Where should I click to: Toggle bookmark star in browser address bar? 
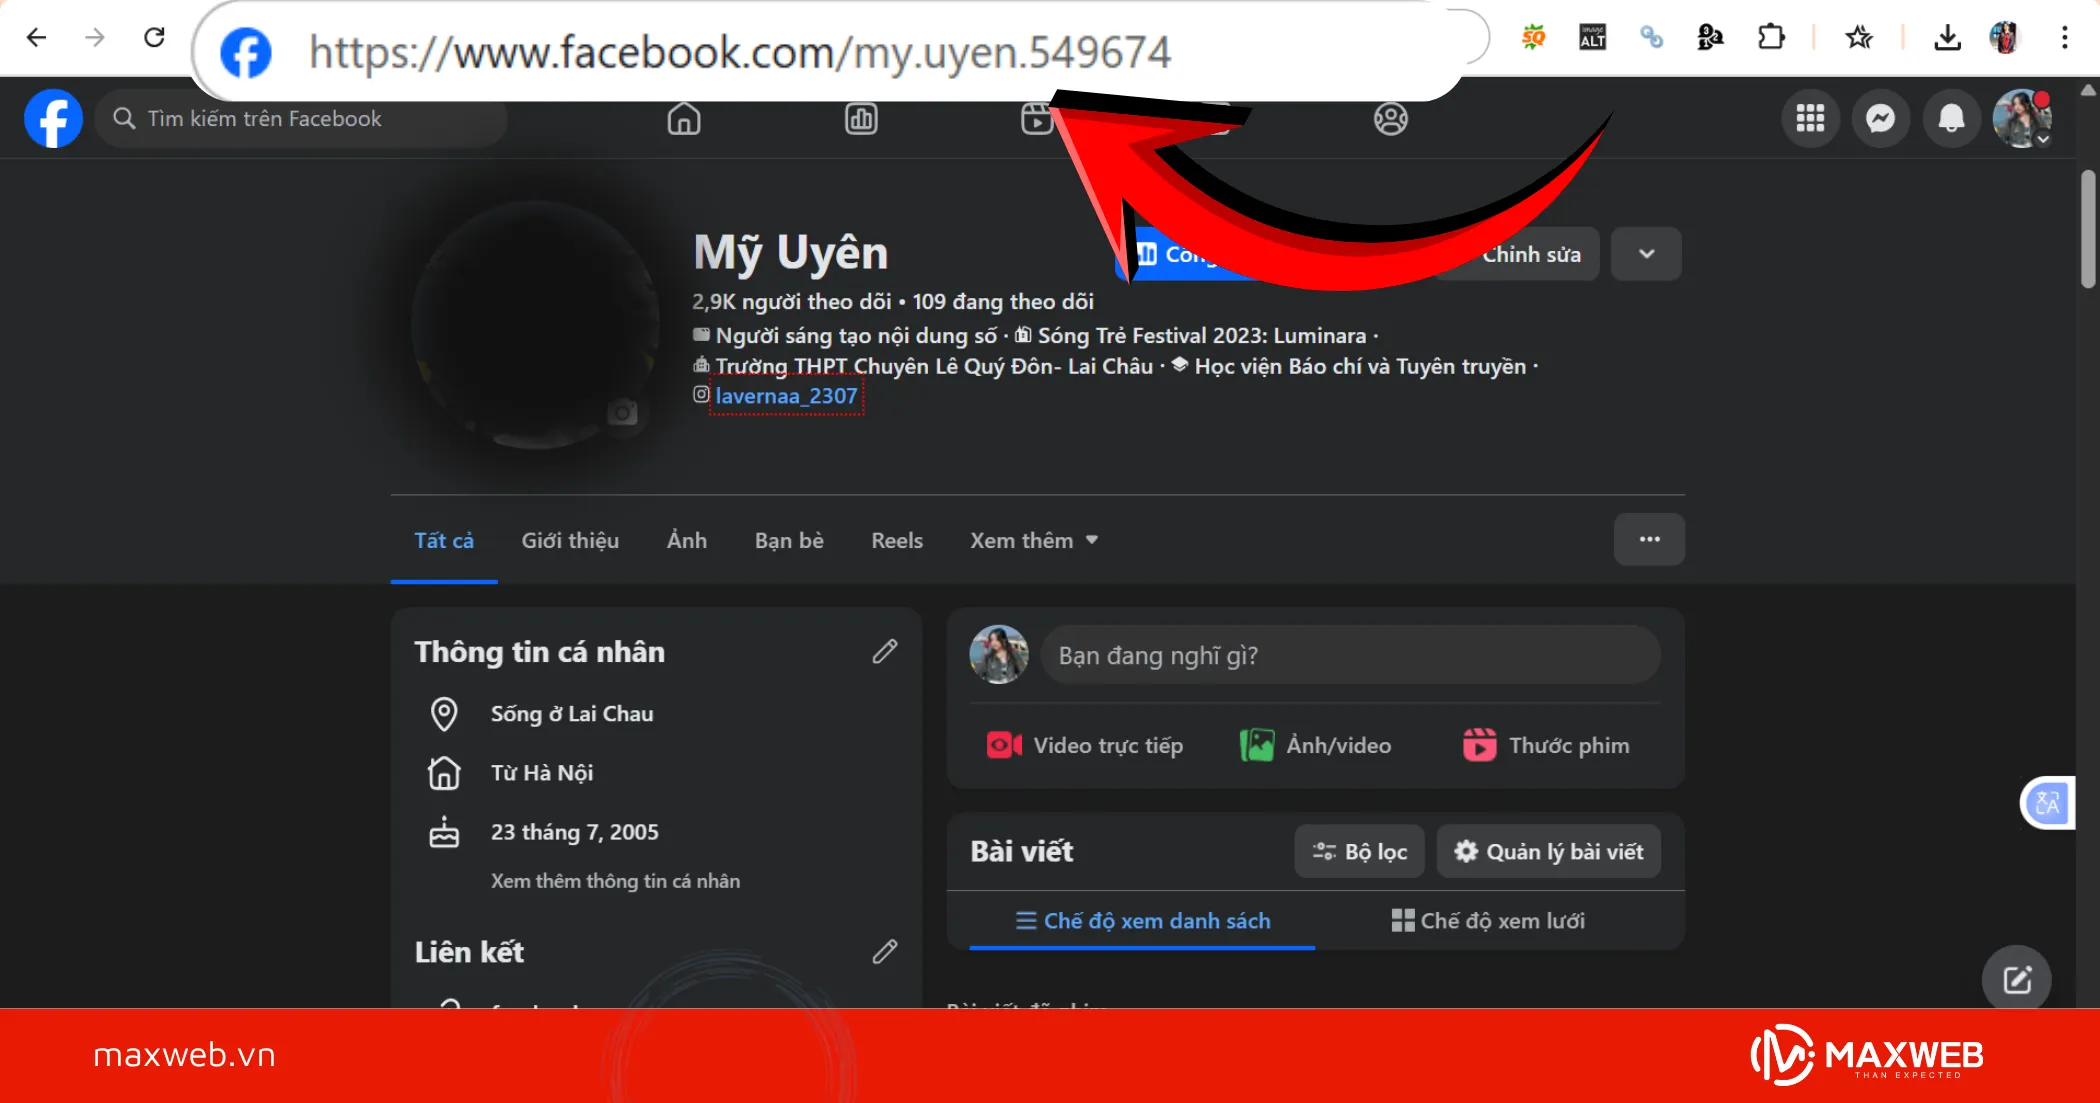1858,36
